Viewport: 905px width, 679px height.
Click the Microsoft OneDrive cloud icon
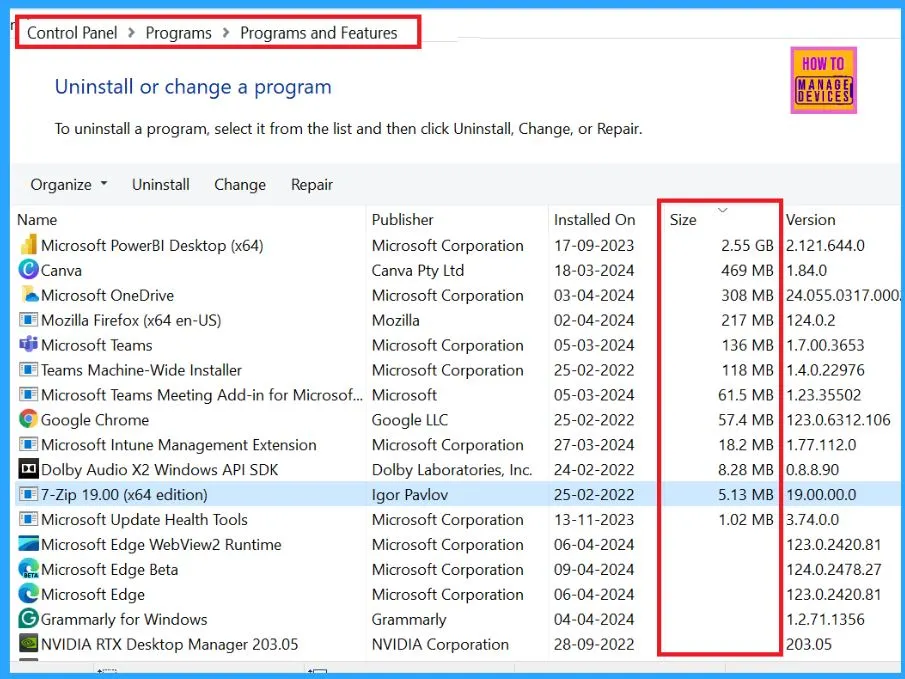[x=28, y=294]
